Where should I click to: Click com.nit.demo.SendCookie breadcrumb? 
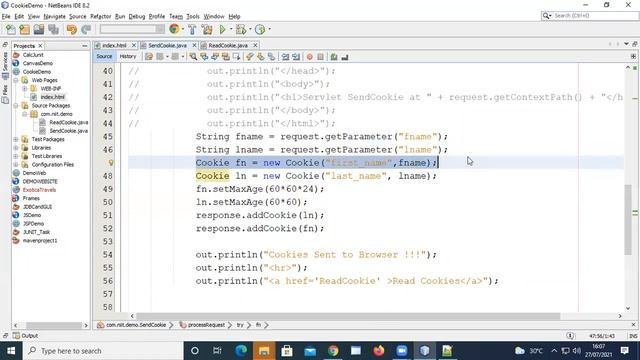pos(136,325)
